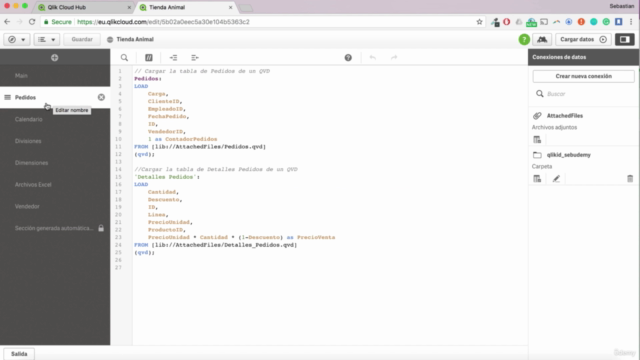Screen dimensions: 640x360
Task: Click the 'Pedidos:' table label line
Action: tap(148, 79)
